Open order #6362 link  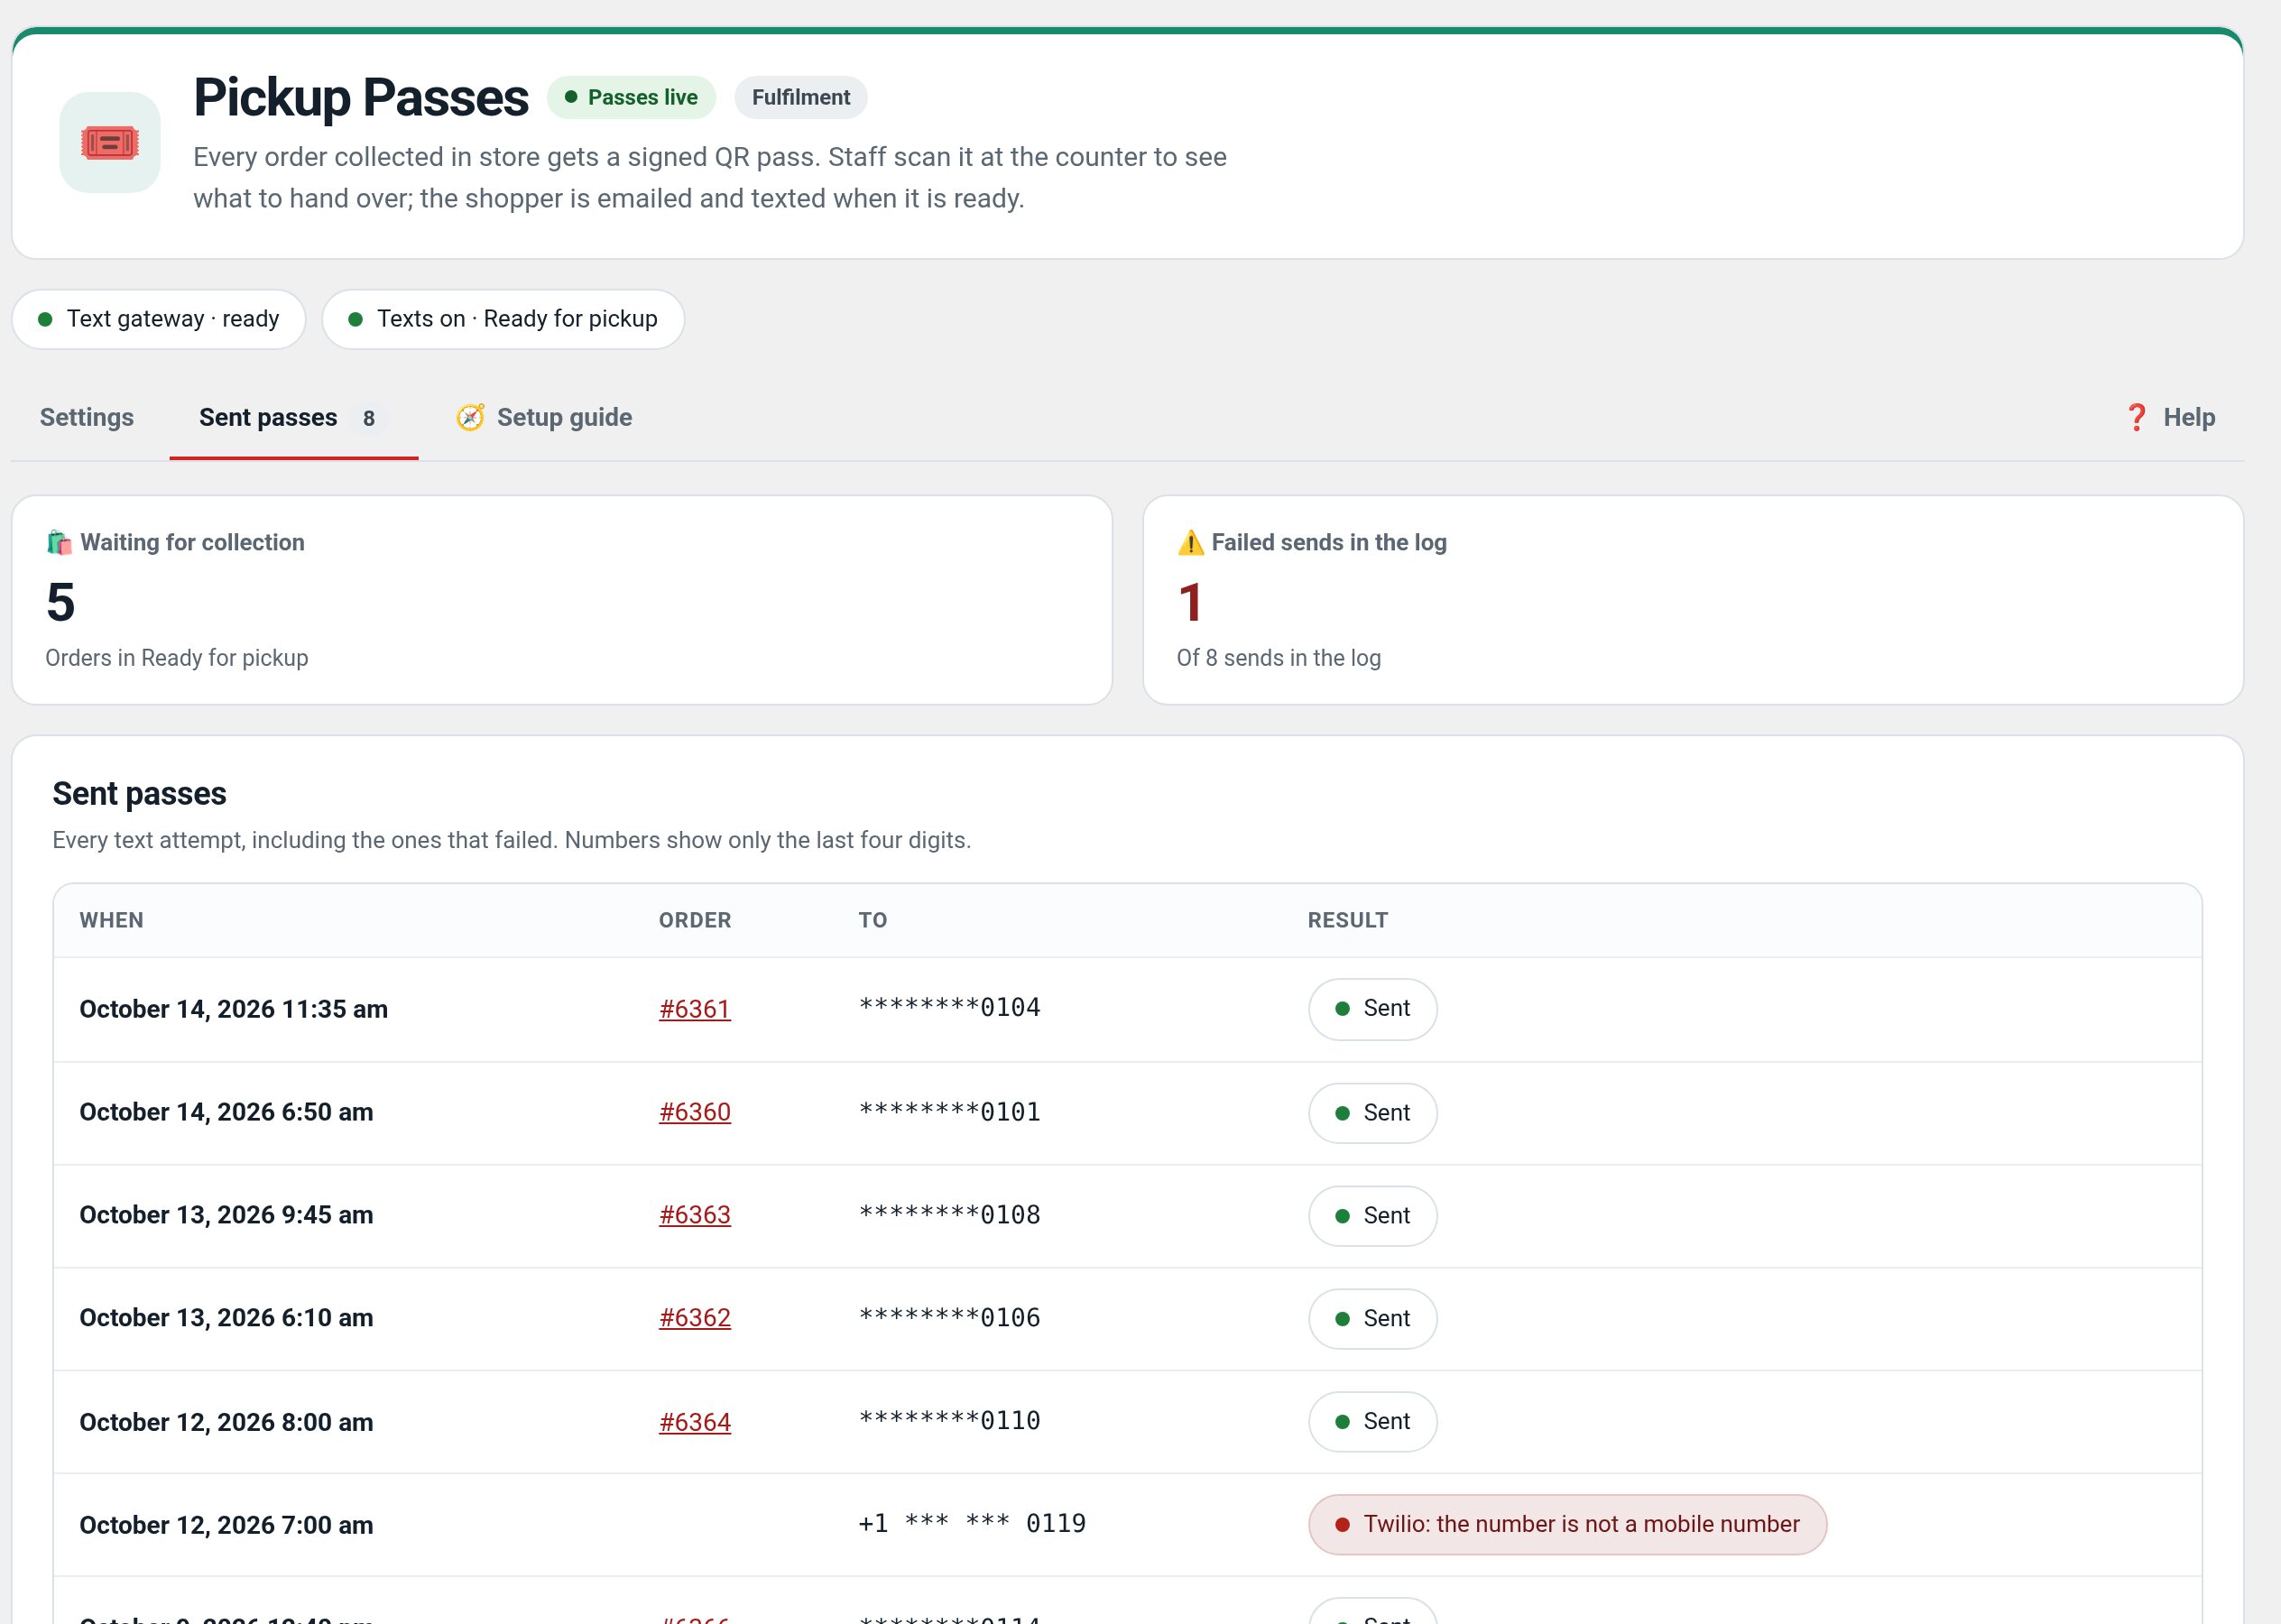click(695, 1318)
